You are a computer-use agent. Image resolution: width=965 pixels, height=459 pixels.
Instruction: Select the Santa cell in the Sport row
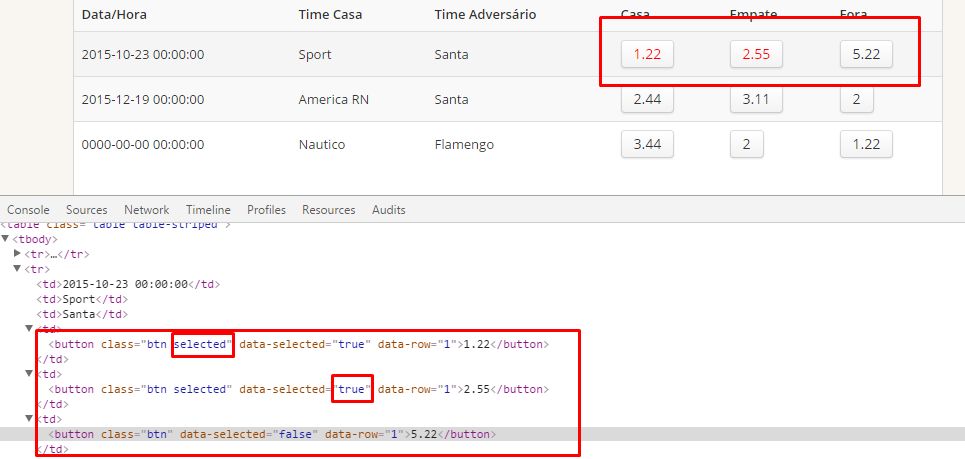451,55
